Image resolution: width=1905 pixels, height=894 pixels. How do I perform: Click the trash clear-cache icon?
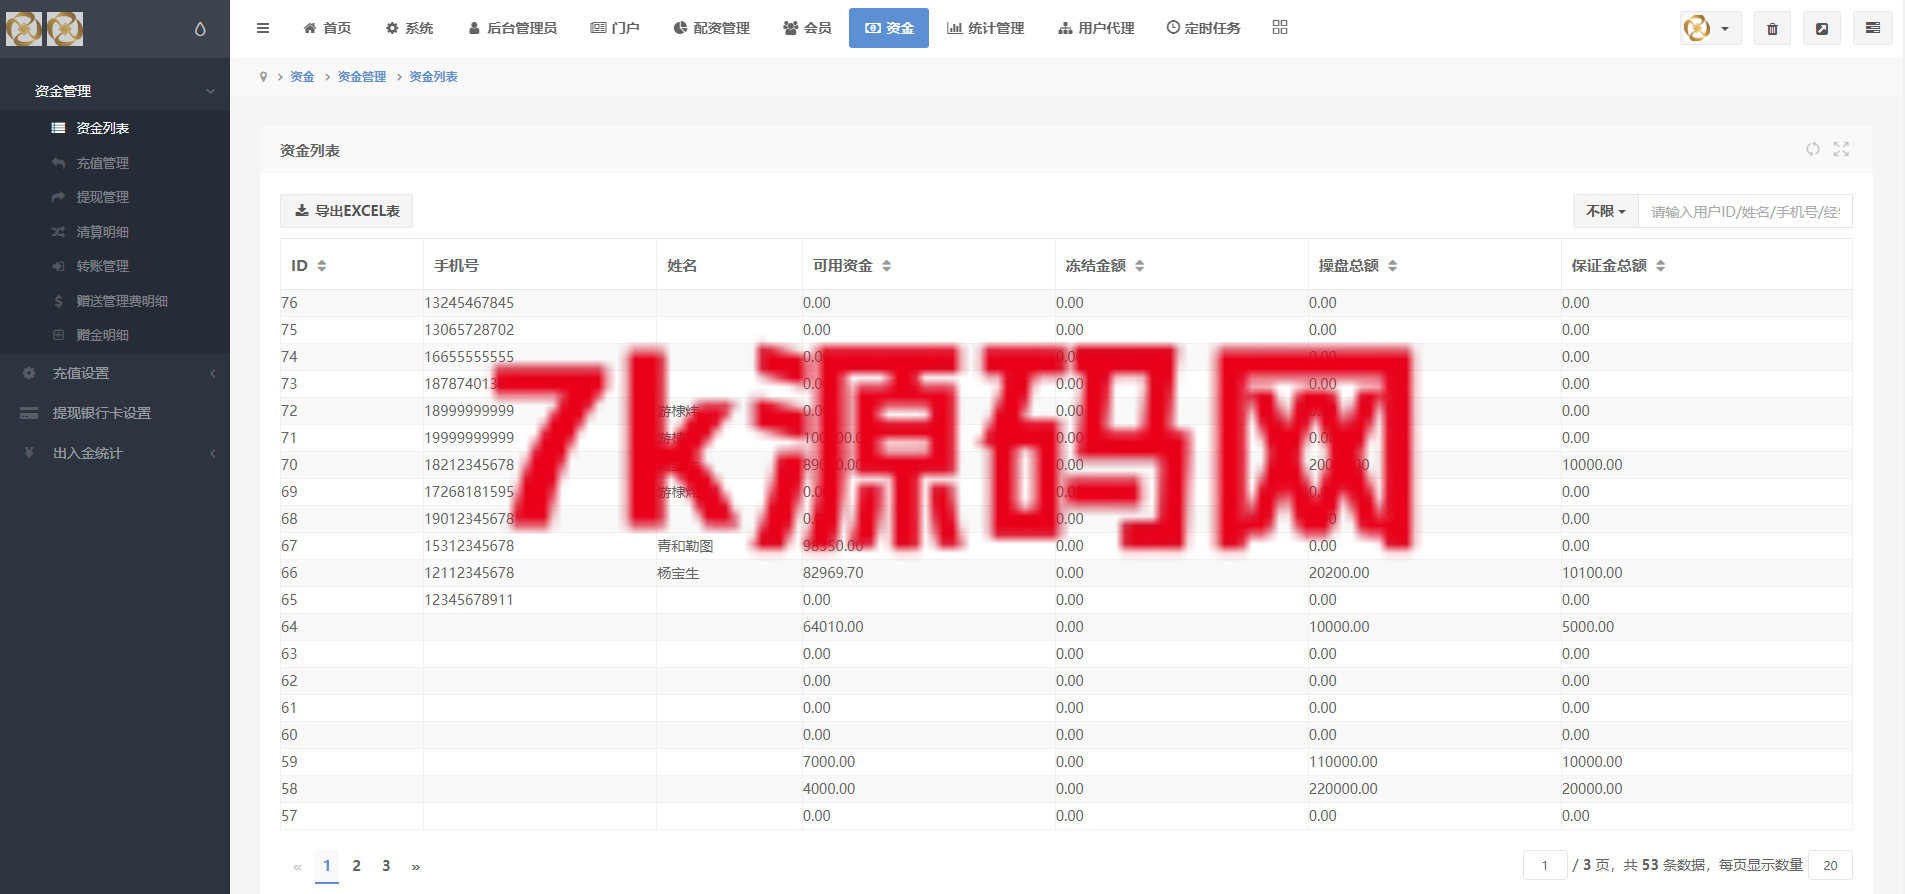(1772, 29)
